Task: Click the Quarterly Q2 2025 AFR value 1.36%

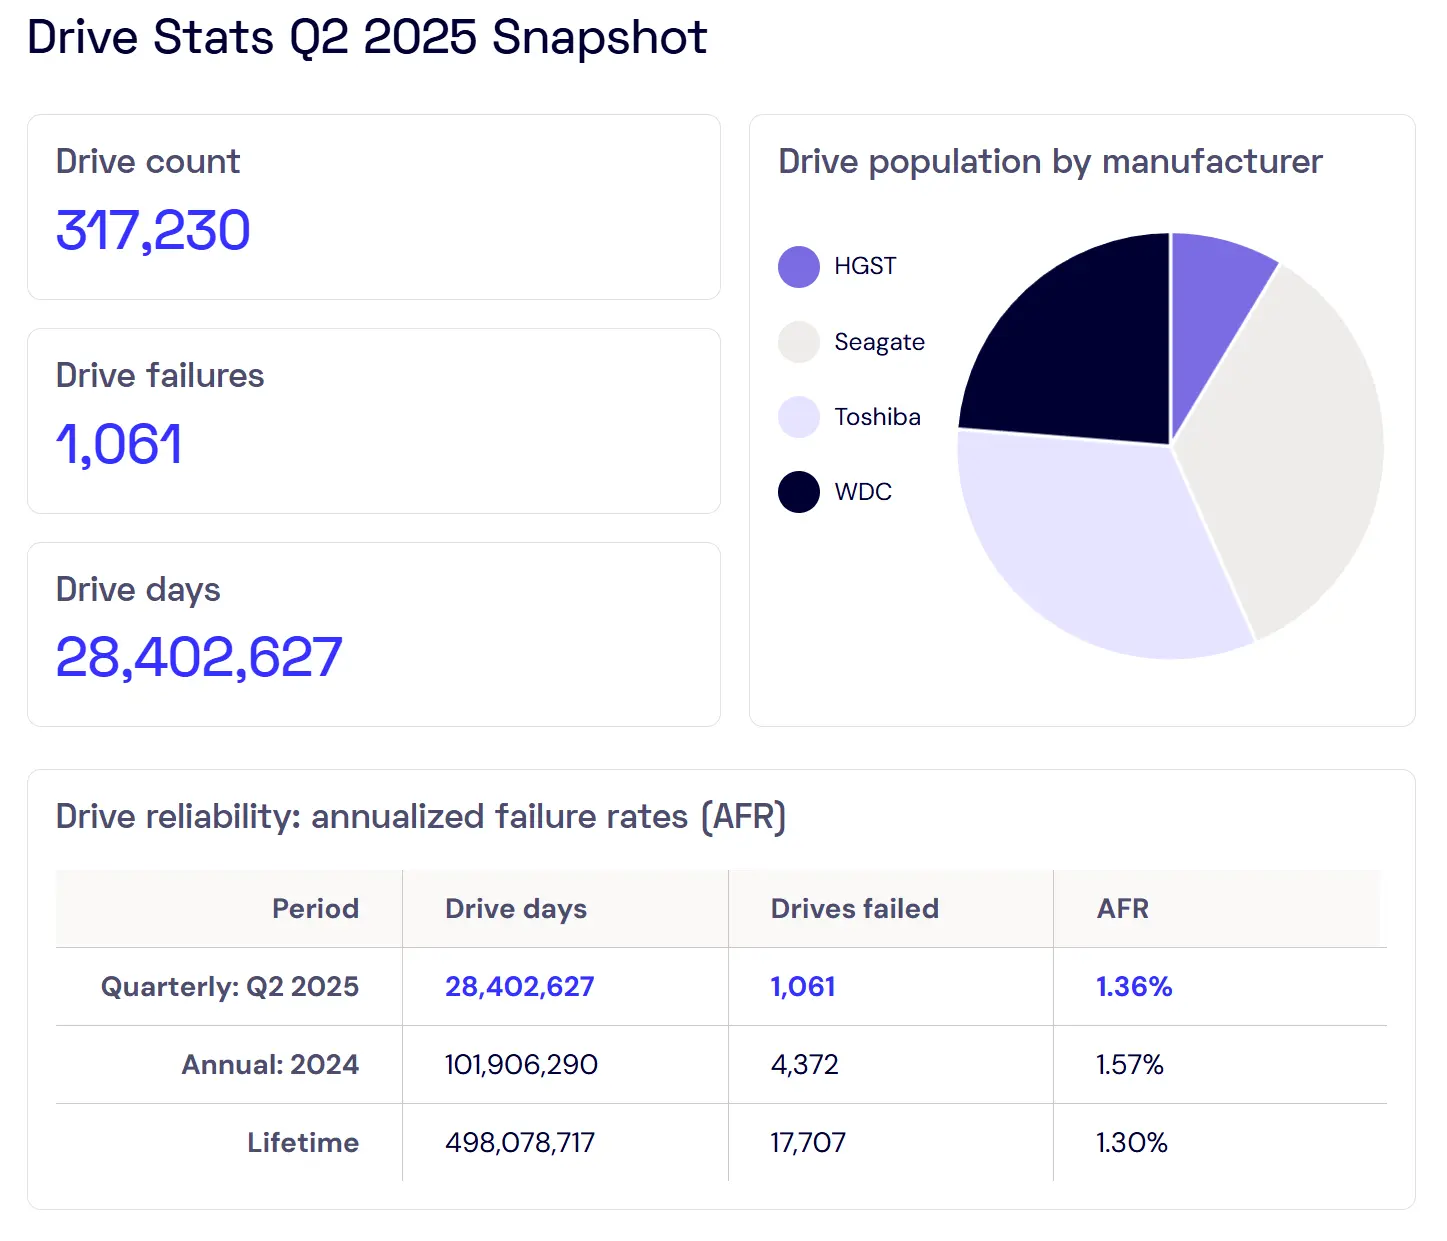Action: click(x=1133, y=987)
